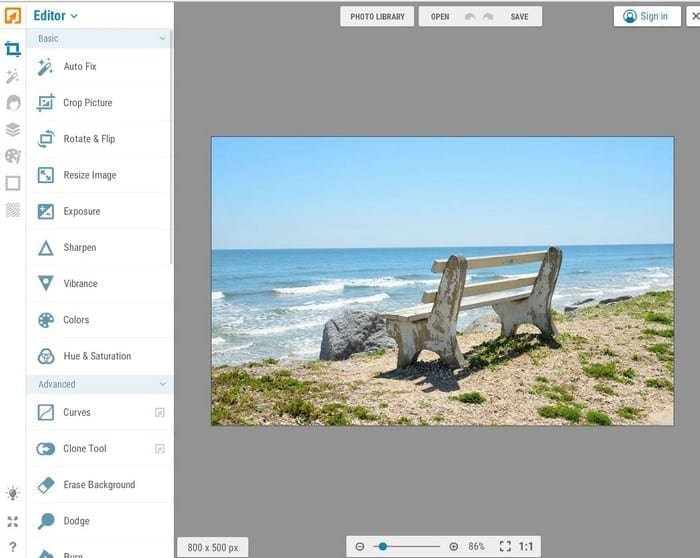Click the Open button

(x=440, y=17)
